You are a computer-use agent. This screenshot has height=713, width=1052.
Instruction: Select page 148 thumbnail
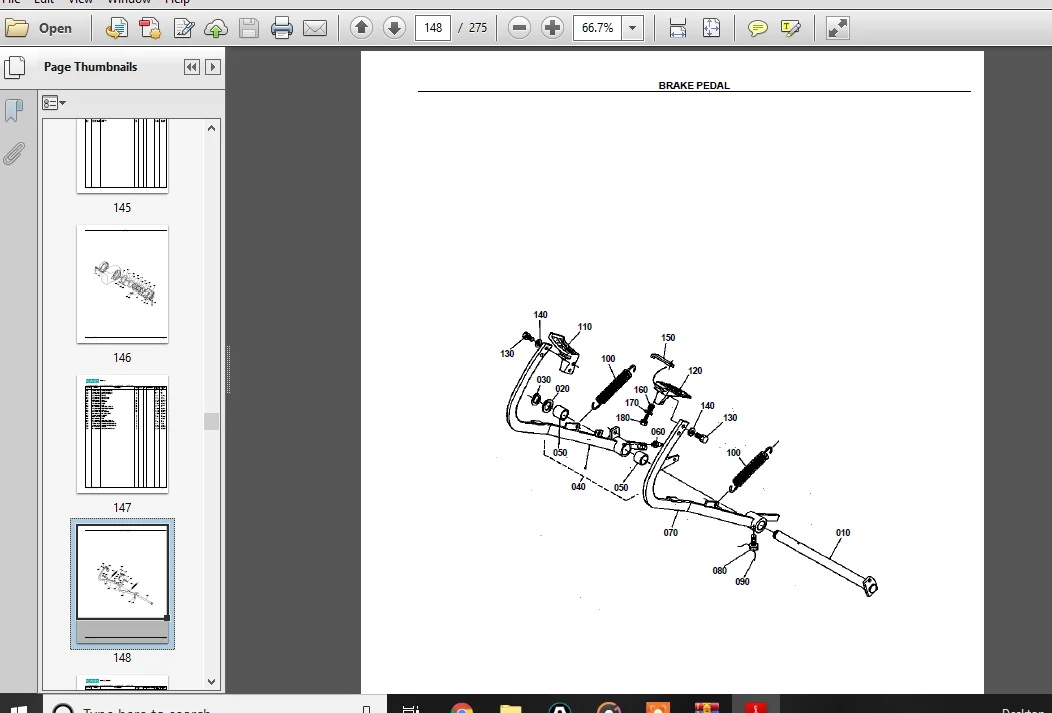pyautogui.click(x=122, y=584)
